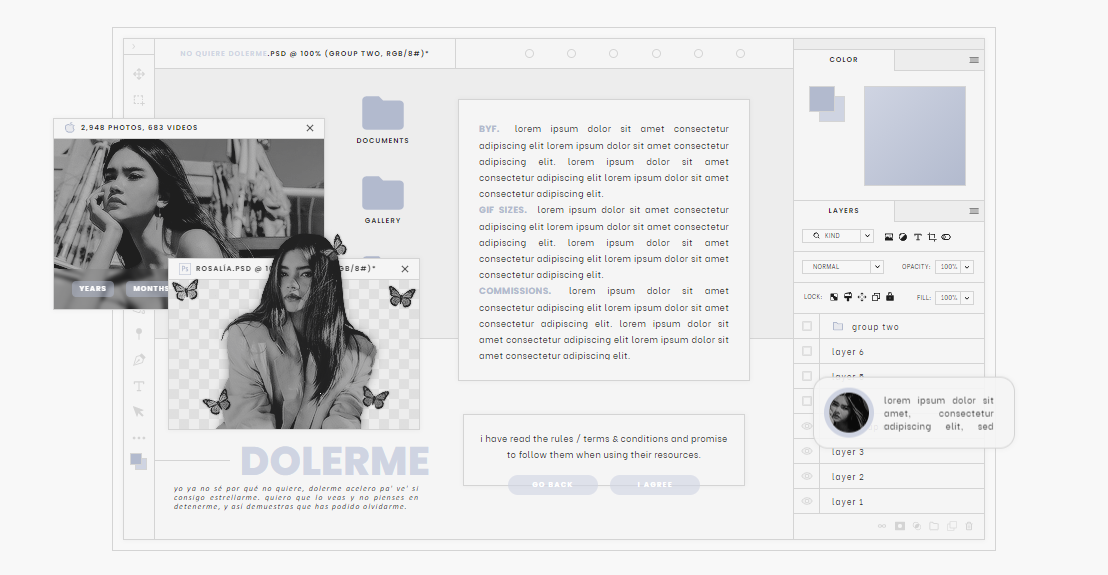Click the pin tool above the Pen tool
Screen dimensions: 1108x575
pos(139,333)
